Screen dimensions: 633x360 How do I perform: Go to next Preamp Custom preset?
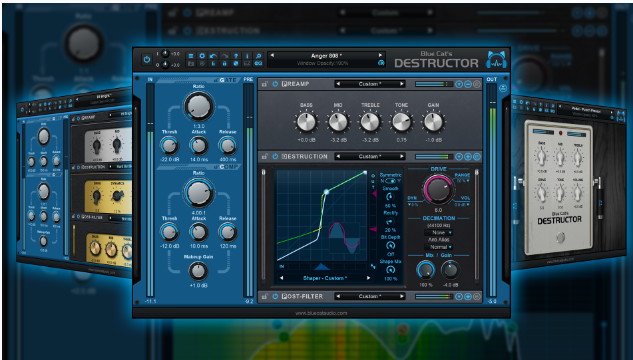(402, 84)
